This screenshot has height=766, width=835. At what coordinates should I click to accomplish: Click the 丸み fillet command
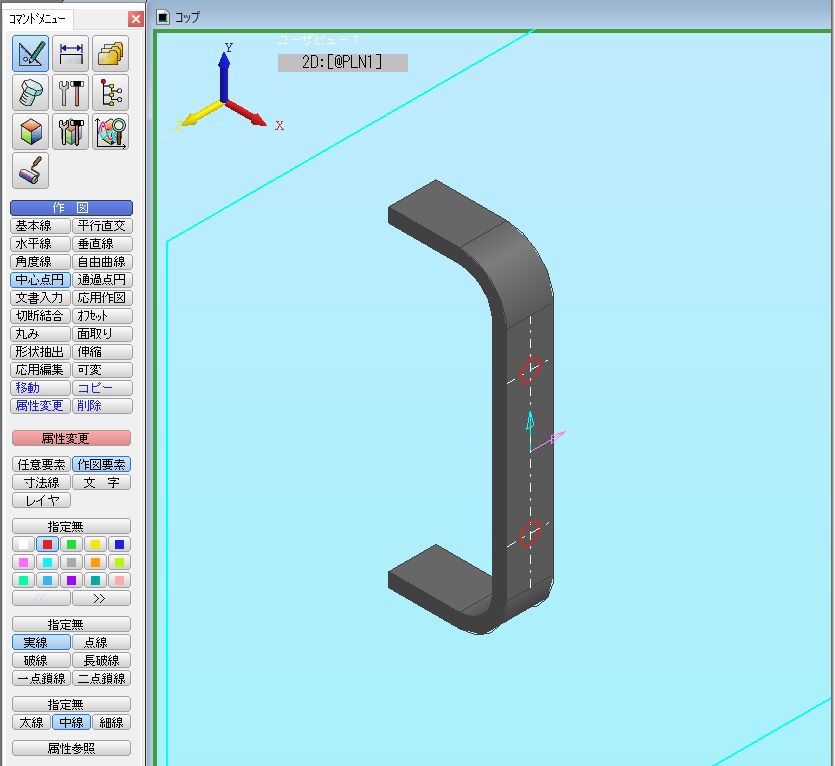pos(40,334)
